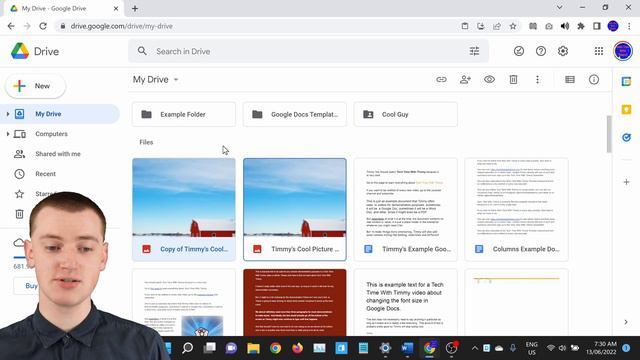The width and height of the screenshot is (640, 360).
Task: Open a new browser tab
Action: [135, 8]
